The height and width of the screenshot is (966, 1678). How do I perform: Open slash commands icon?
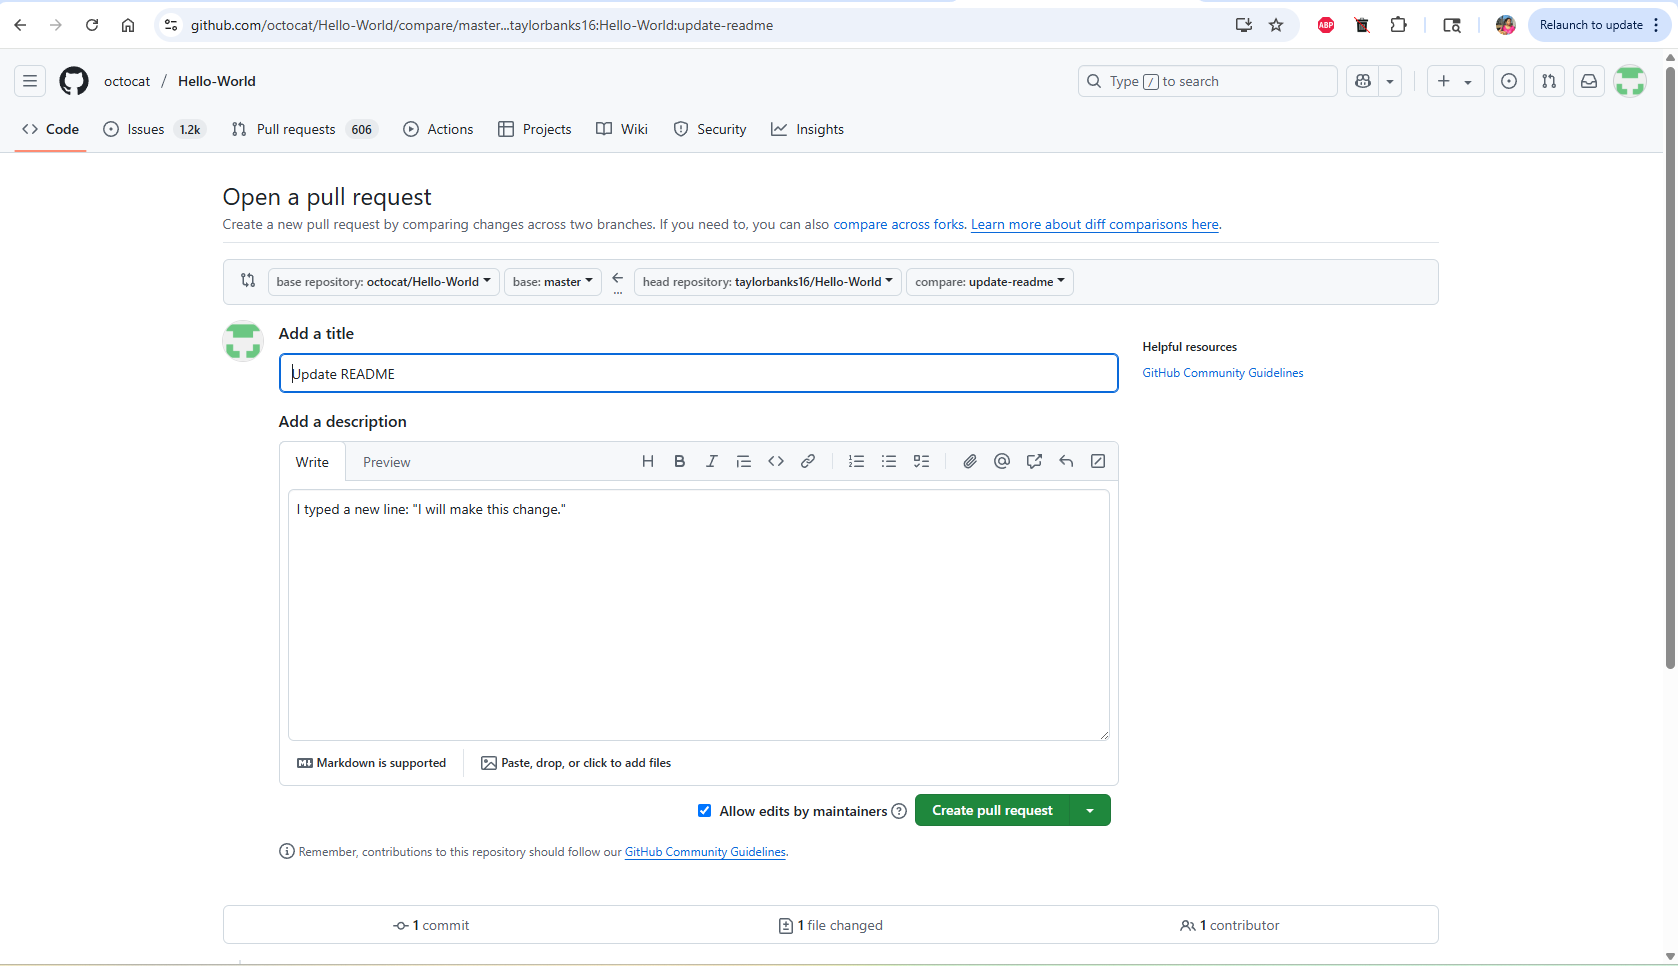[1098, 461]
